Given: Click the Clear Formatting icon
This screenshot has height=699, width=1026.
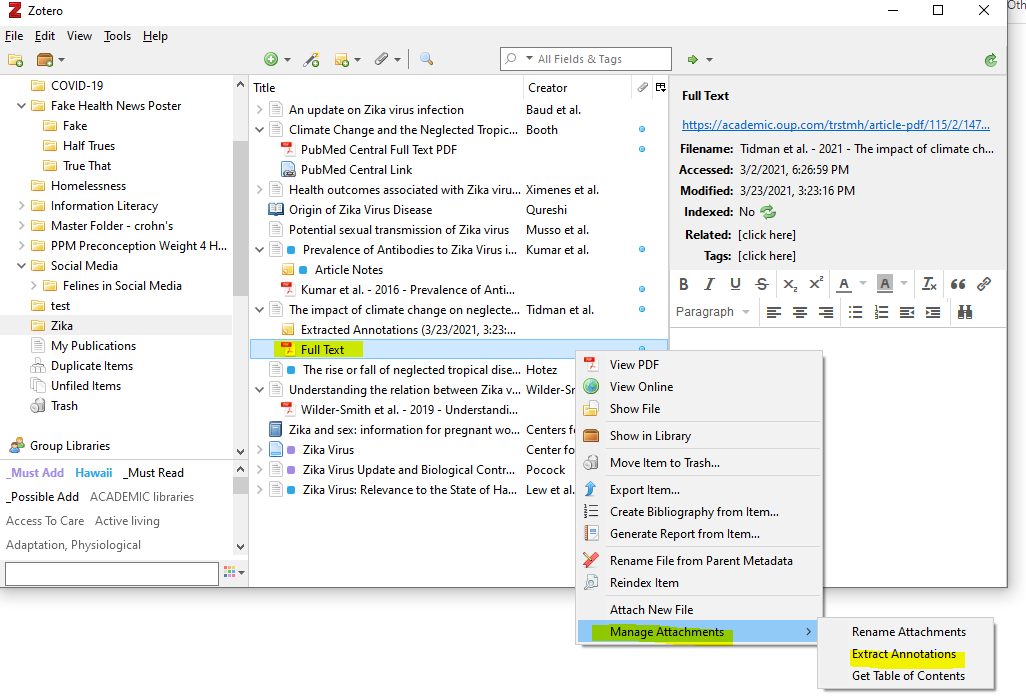Looking at the screenshot, I should pyautogui.click(x=929, y=284).
